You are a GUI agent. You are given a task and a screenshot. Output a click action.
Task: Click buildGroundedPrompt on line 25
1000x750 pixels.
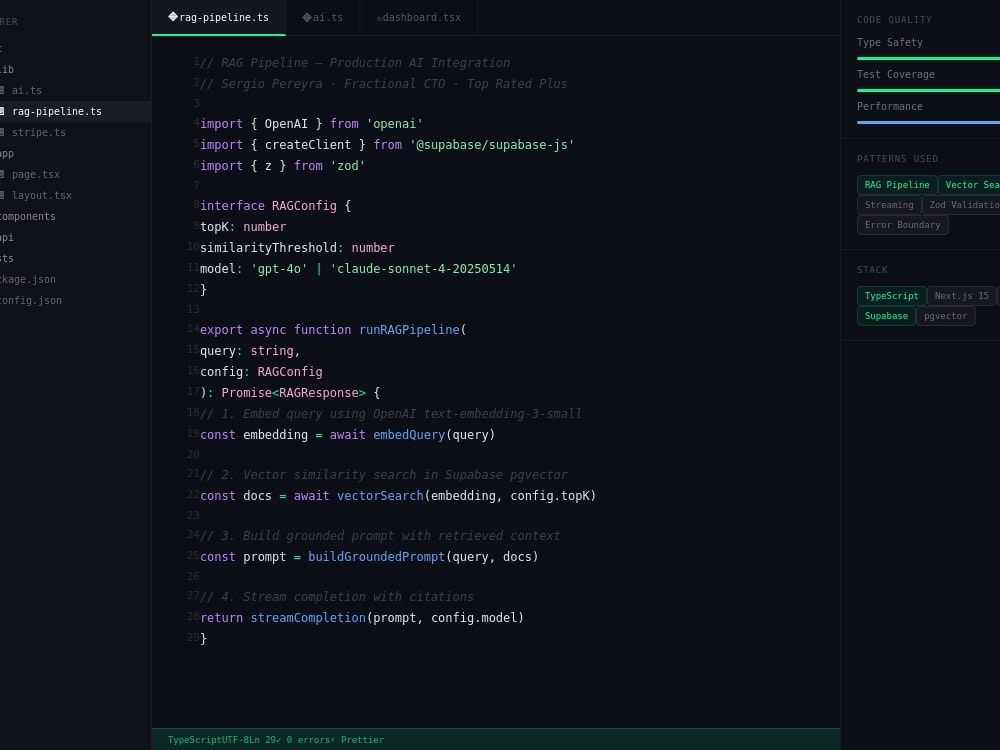coord(376,557)
